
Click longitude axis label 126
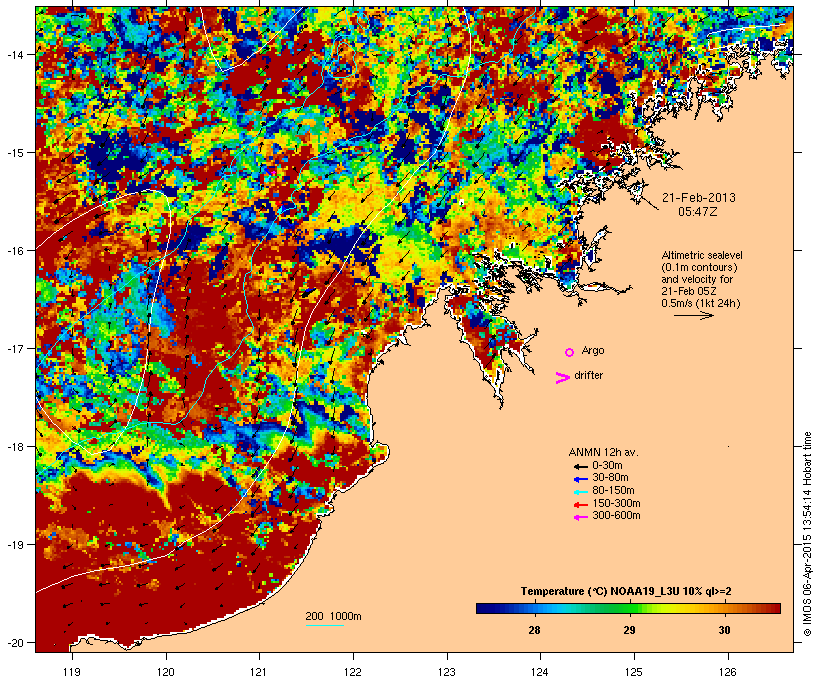click(727, 672)
